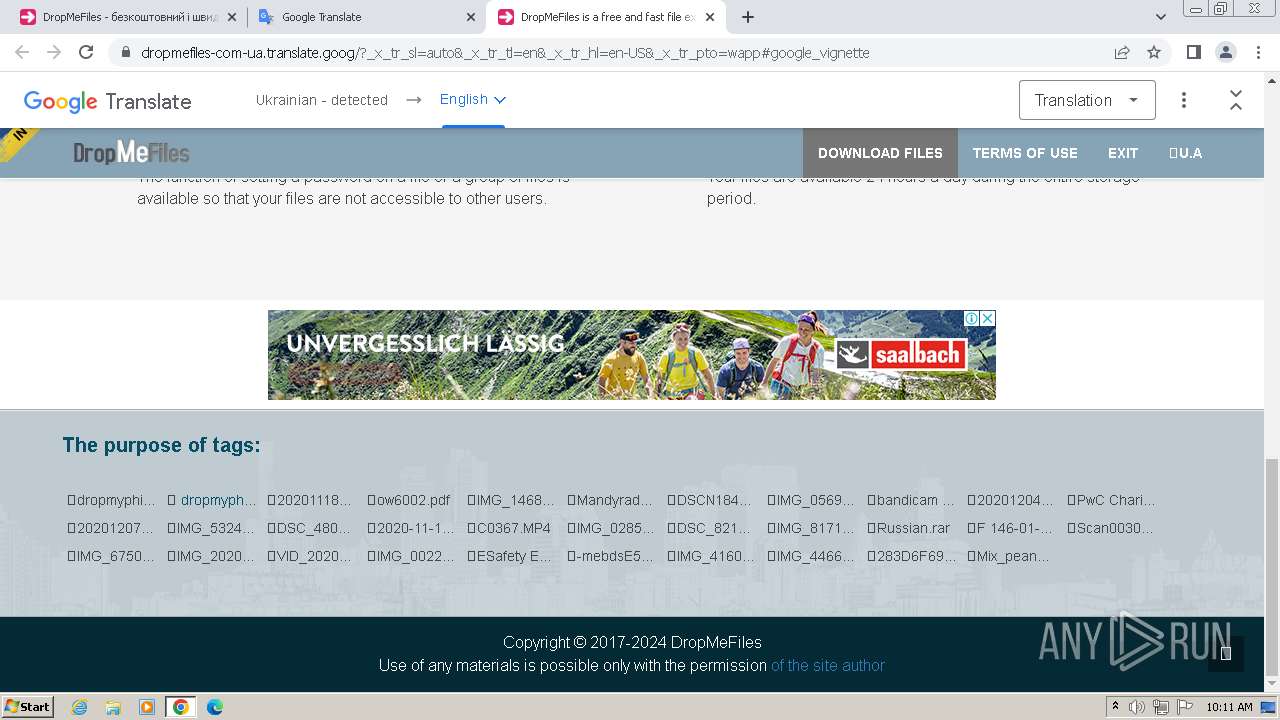Collapse the Google Translate bar
This screenshot has width=1280, height=720.
(x=1236, y=100)
